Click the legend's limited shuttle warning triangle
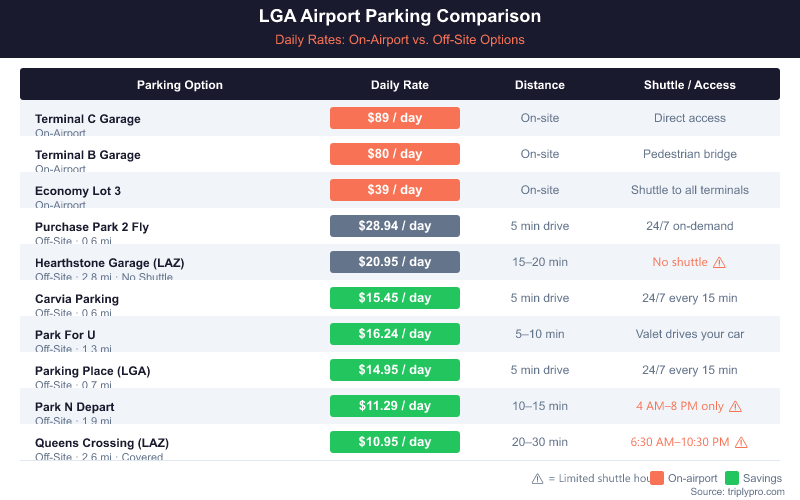 click(x=537, y=478)
